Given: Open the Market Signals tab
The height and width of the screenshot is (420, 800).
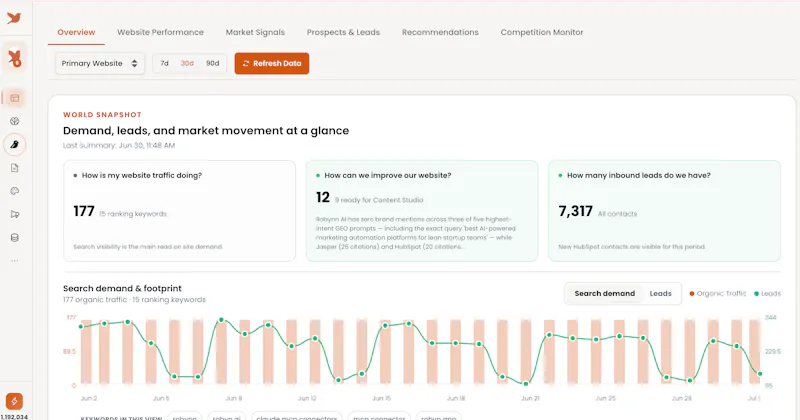Looking at the screenshot, I should point(255,32).
